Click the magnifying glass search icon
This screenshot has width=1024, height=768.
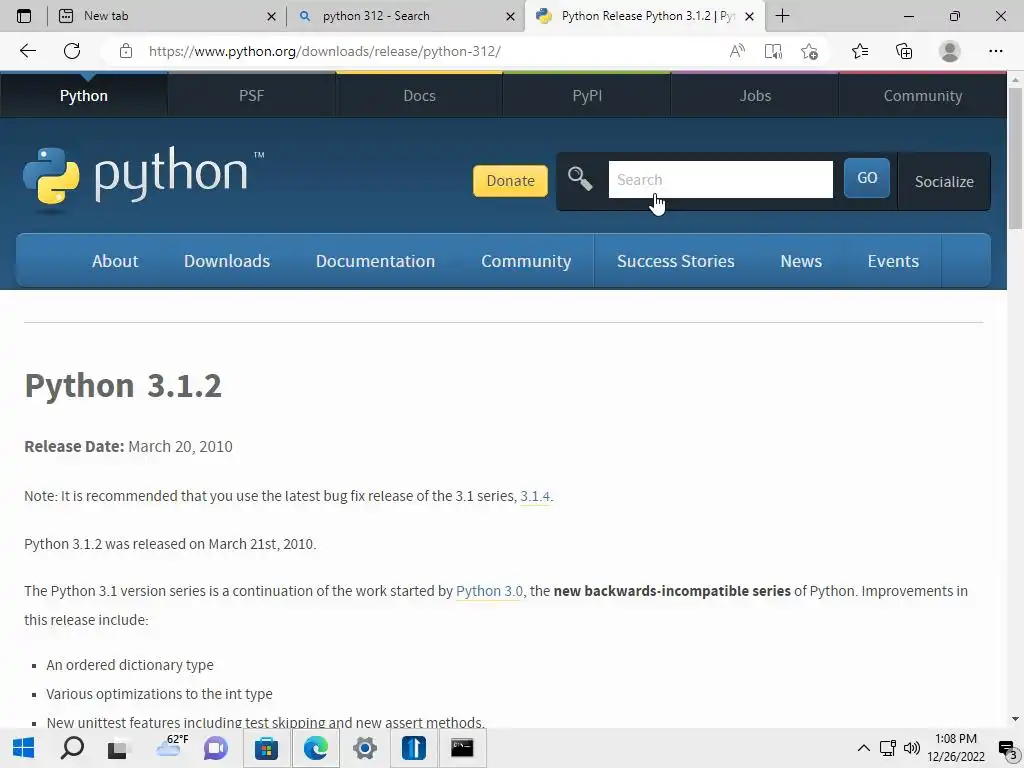pyautogui.click(x=579, y=178)
